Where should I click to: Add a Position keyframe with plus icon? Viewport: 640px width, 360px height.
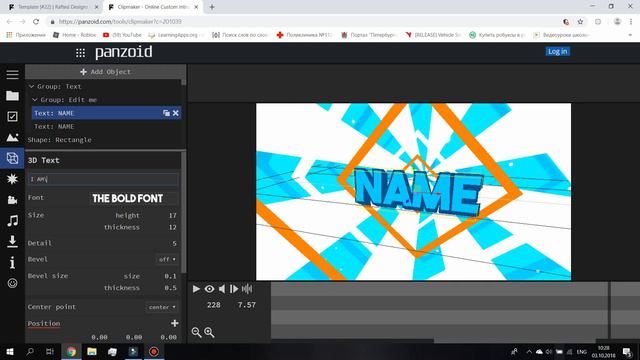(175, 323)
